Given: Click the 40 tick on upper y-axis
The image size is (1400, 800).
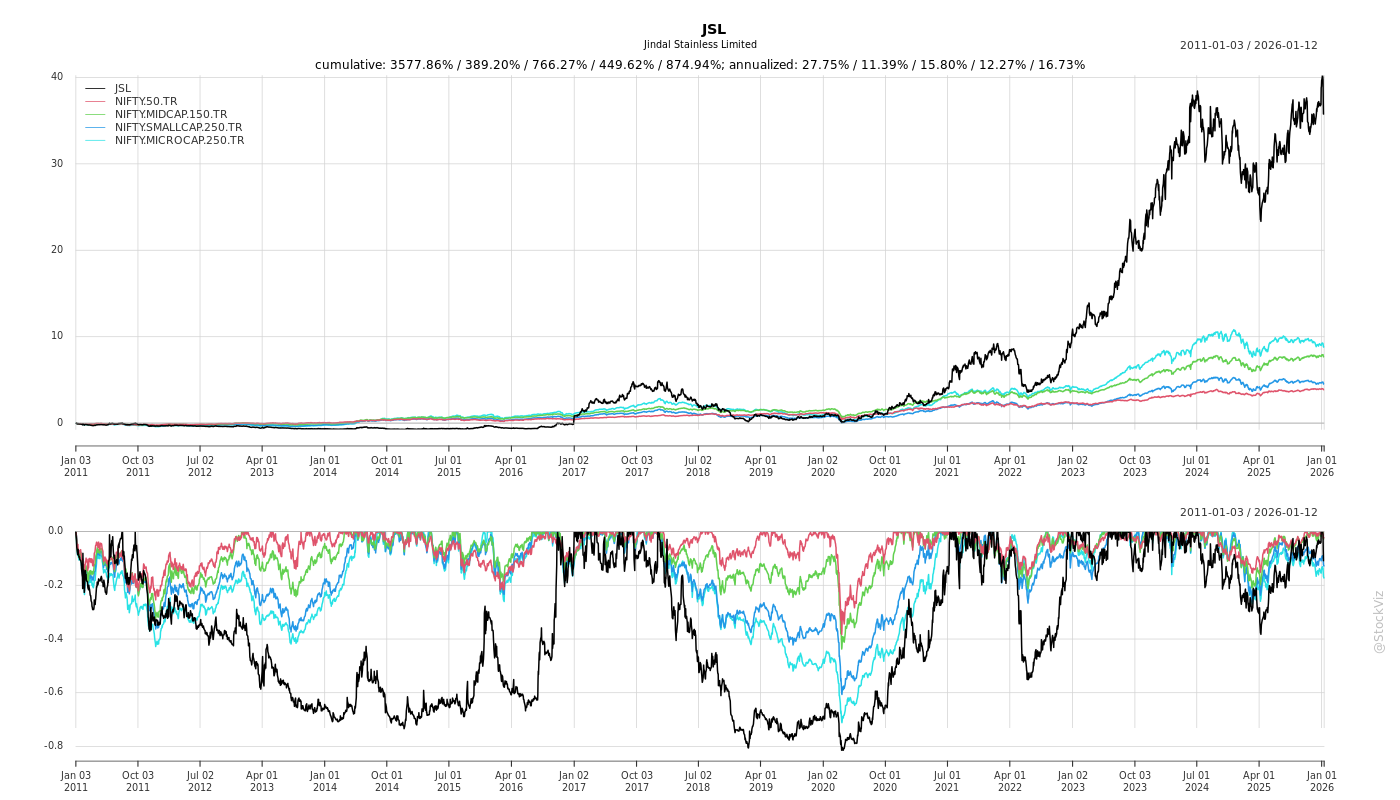Looking at the screenshot, I should click(57, 77).
